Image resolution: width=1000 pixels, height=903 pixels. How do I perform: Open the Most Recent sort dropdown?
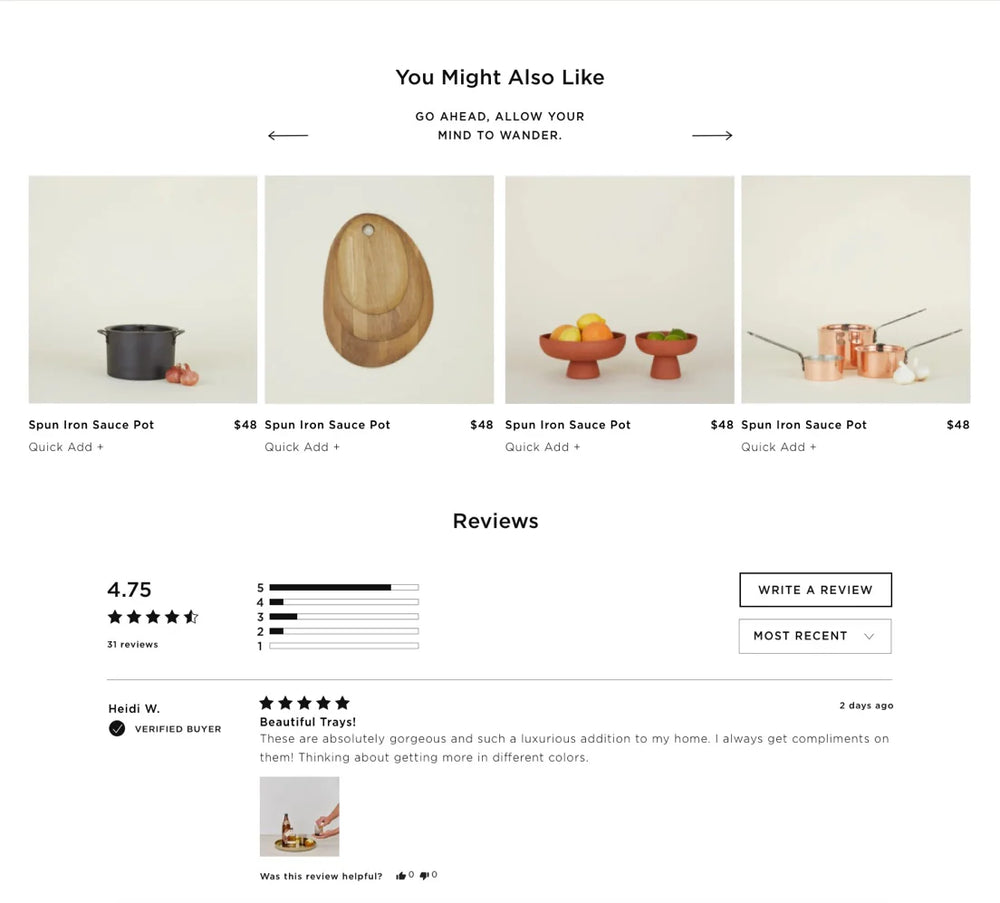click(814, 636)
